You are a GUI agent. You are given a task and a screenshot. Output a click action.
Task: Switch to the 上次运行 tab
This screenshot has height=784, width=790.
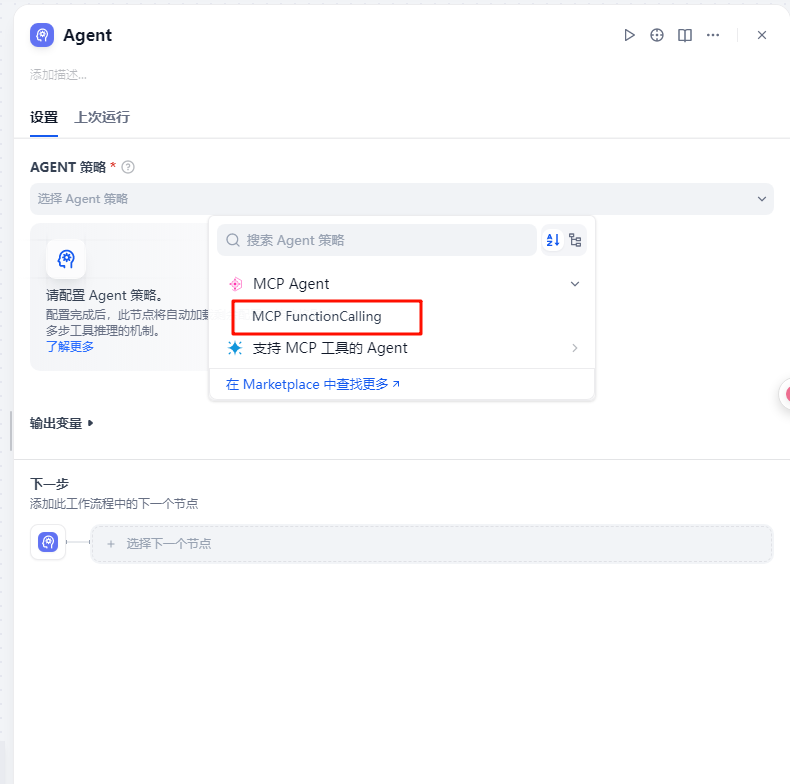[x=101, y=117]
